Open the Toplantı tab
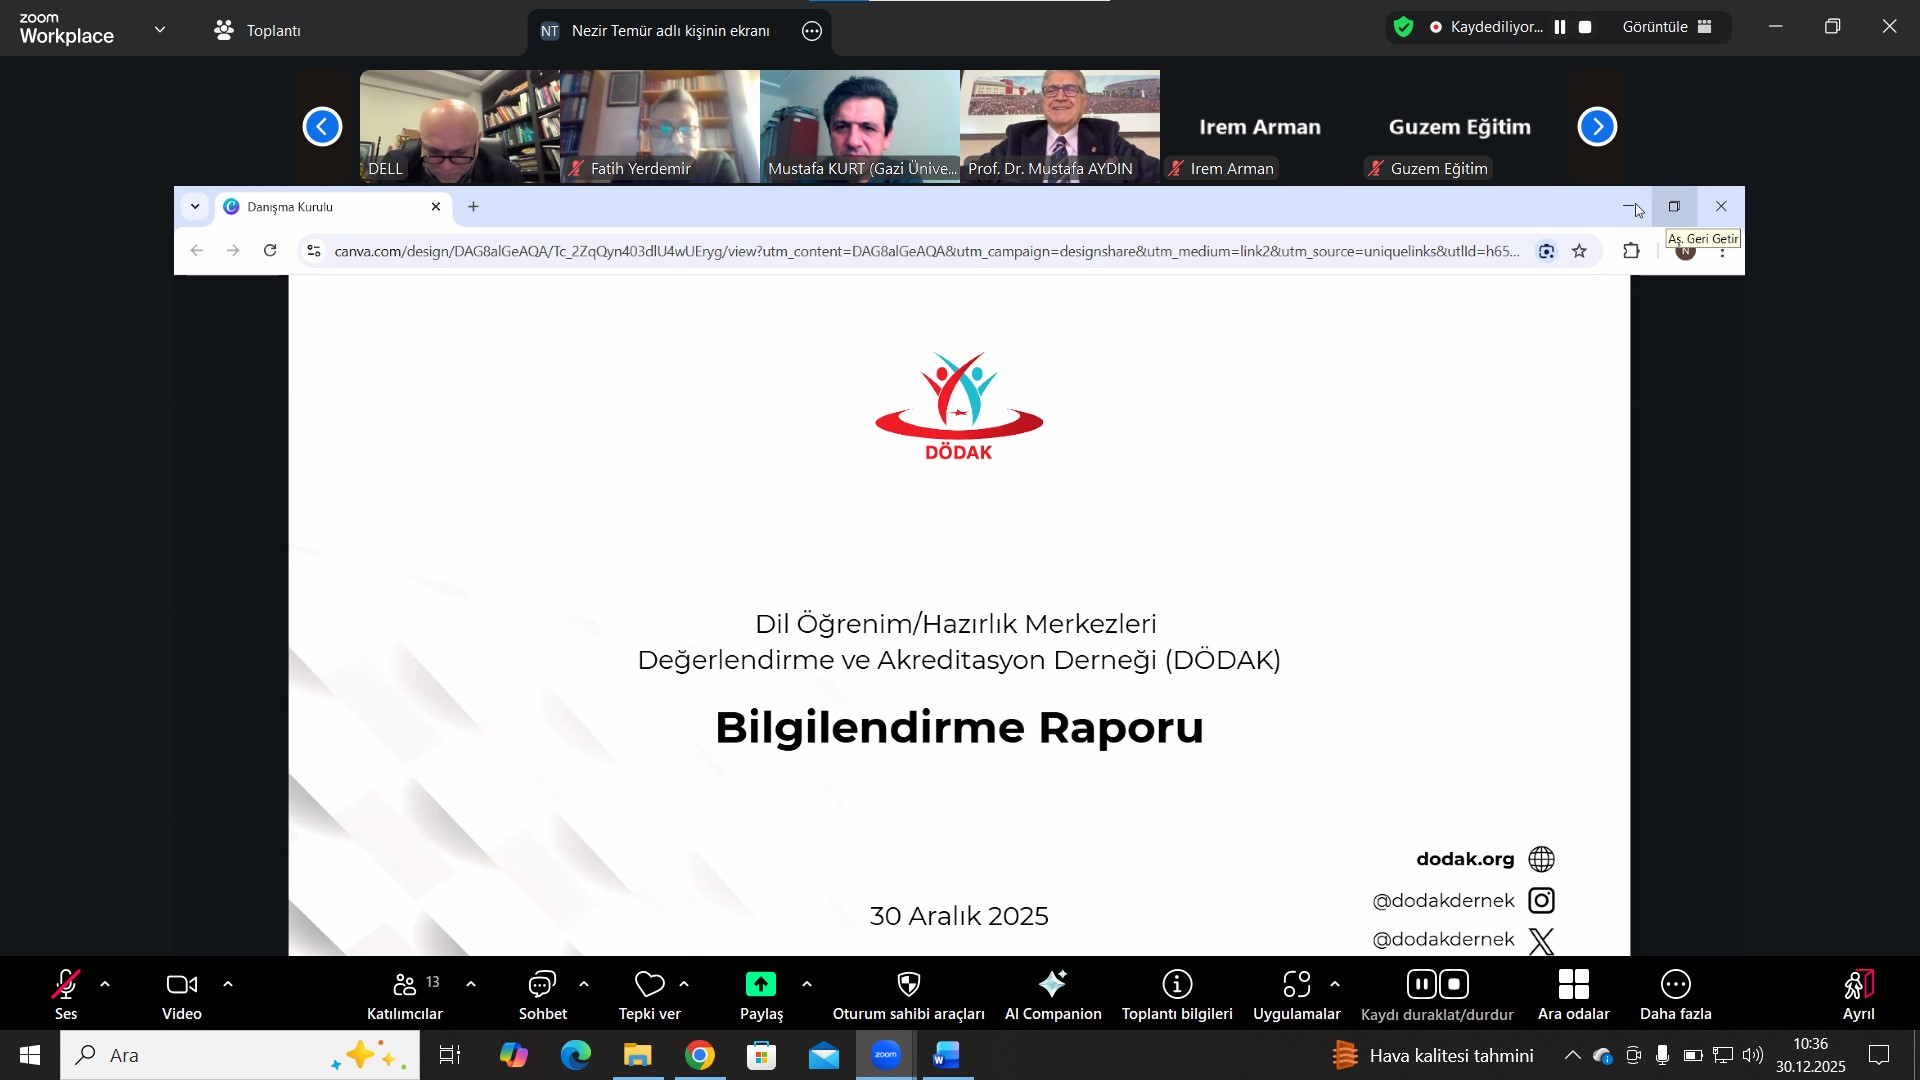The height and width of the screenshot is (1080, 1920). coord(258,30)
